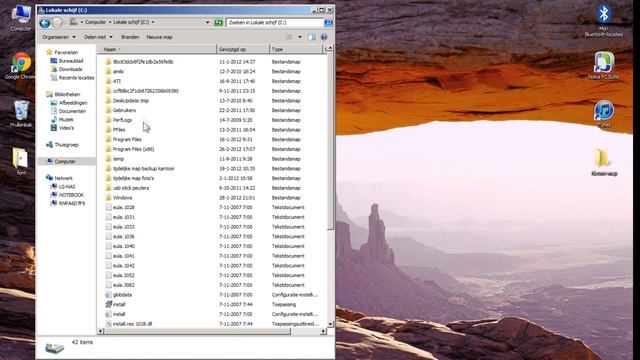Open the Bluetooth locaties desktop icon
640x360 pixels.
point(604,20)
